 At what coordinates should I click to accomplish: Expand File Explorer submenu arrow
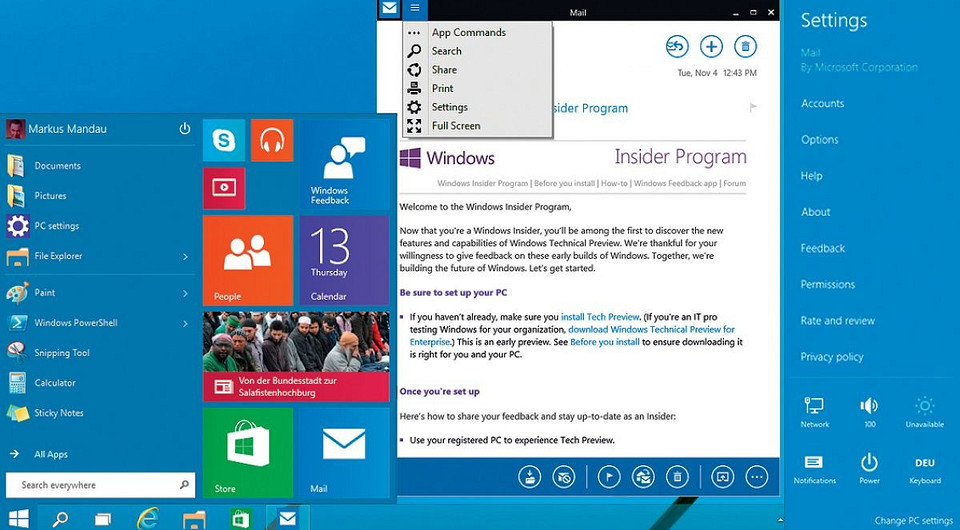185,256
